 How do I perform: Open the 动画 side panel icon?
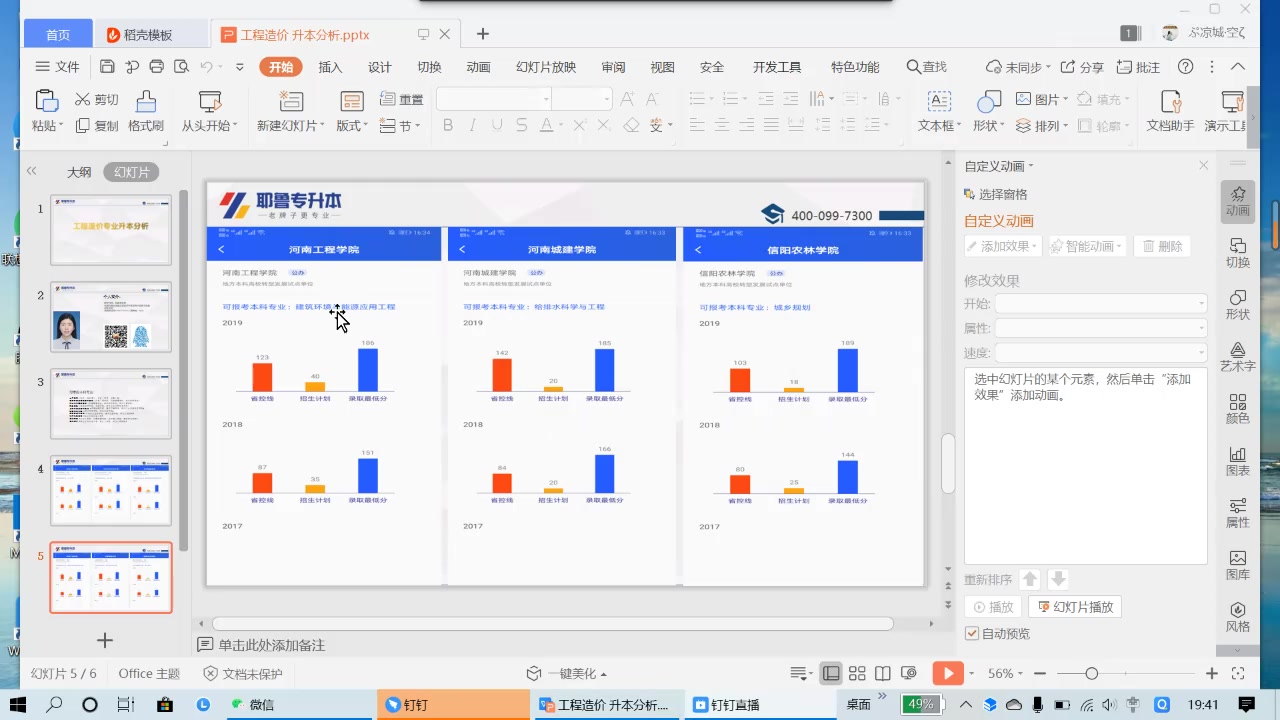tap(1238, 201)
